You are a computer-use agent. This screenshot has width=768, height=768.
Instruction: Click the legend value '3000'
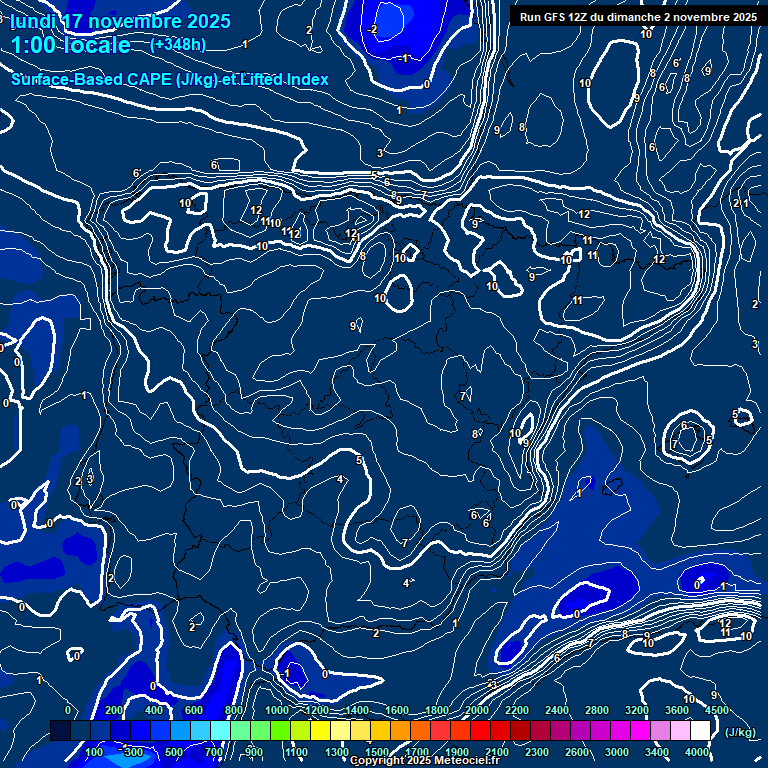(x=617, y=752)
